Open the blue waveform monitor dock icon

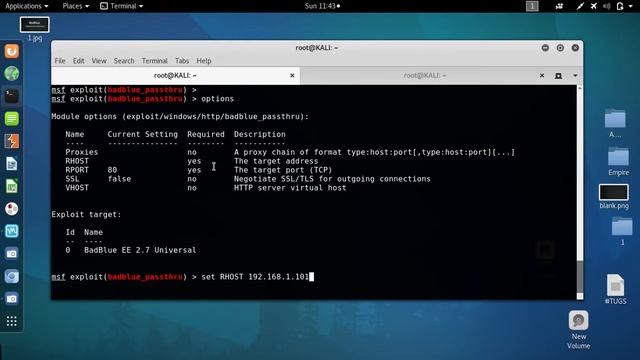(x=11, y=231)
